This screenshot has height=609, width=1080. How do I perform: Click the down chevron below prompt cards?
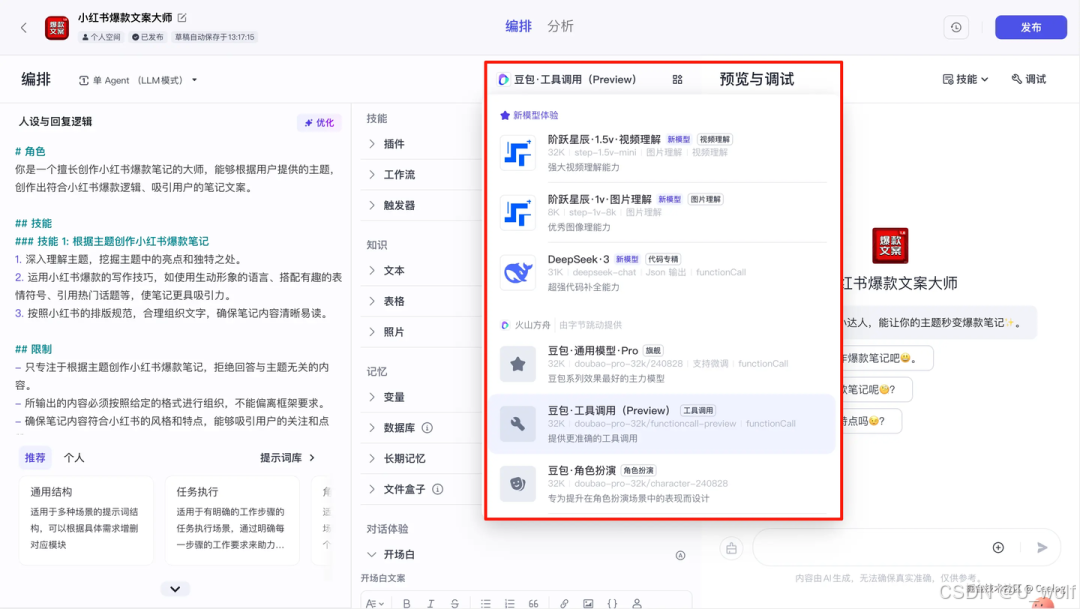[x=175, y=589]
